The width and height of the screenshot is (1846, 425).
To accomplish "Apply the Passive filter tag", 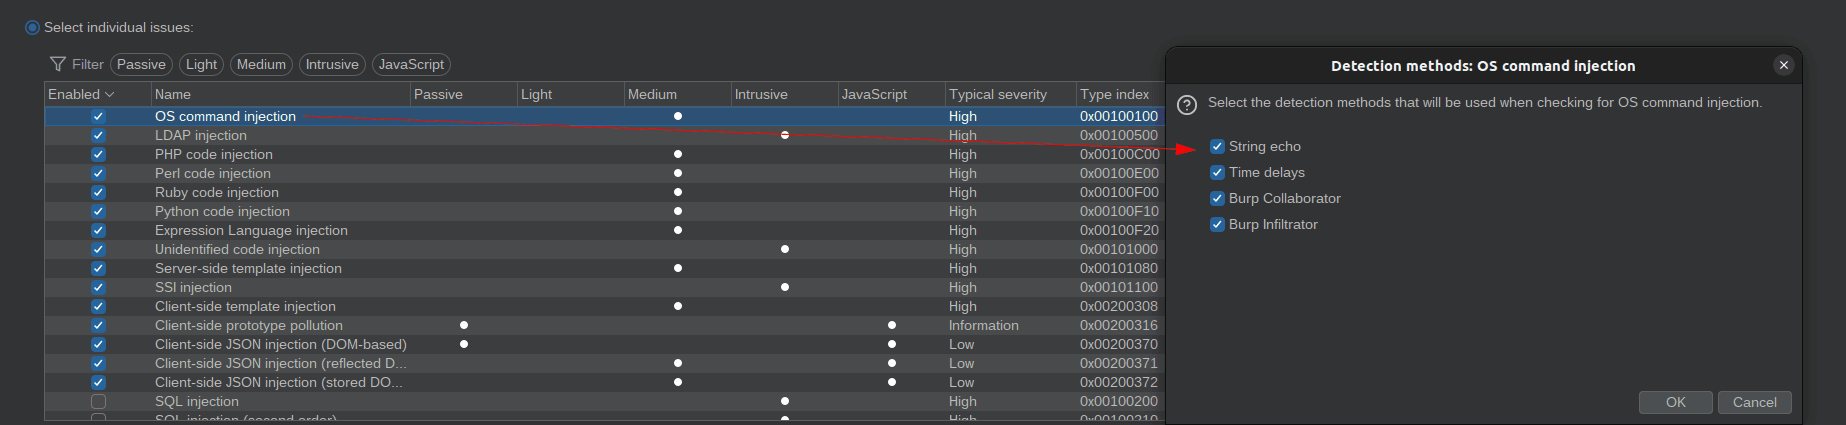I will point(141,64).
